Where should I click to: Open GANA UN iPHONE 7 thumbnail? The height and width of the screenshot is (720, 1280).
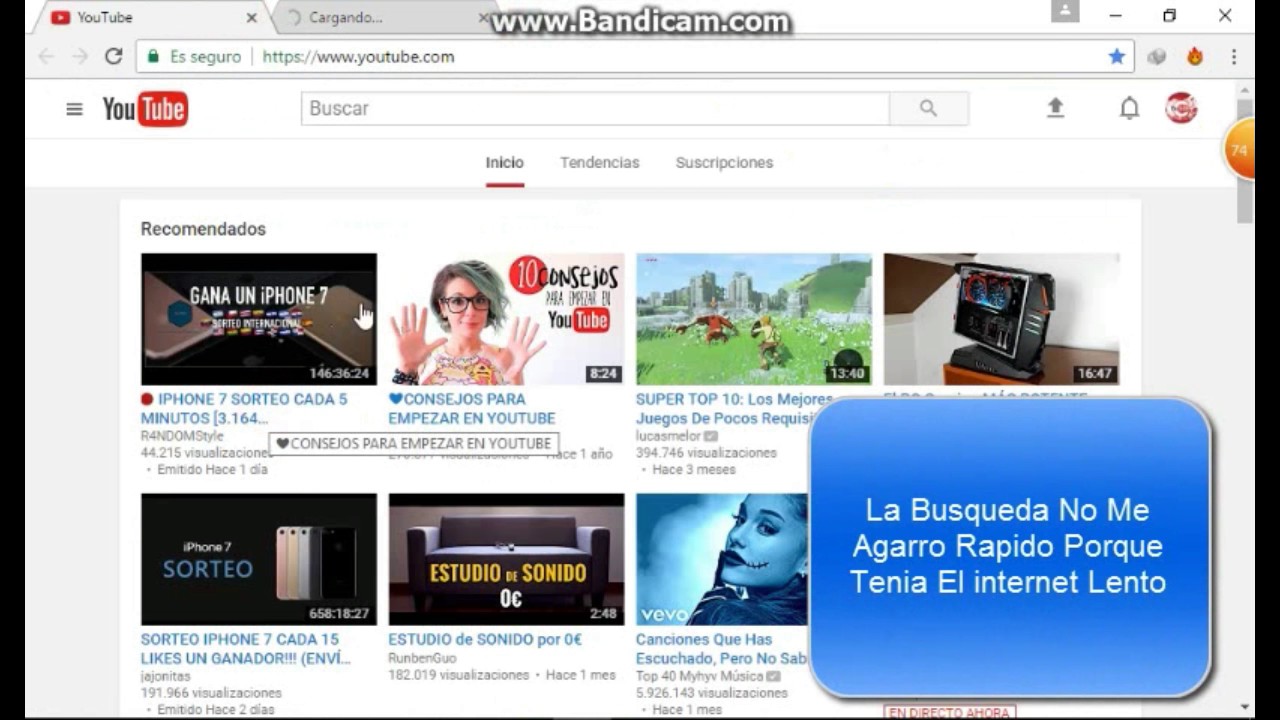pos(259,319)
